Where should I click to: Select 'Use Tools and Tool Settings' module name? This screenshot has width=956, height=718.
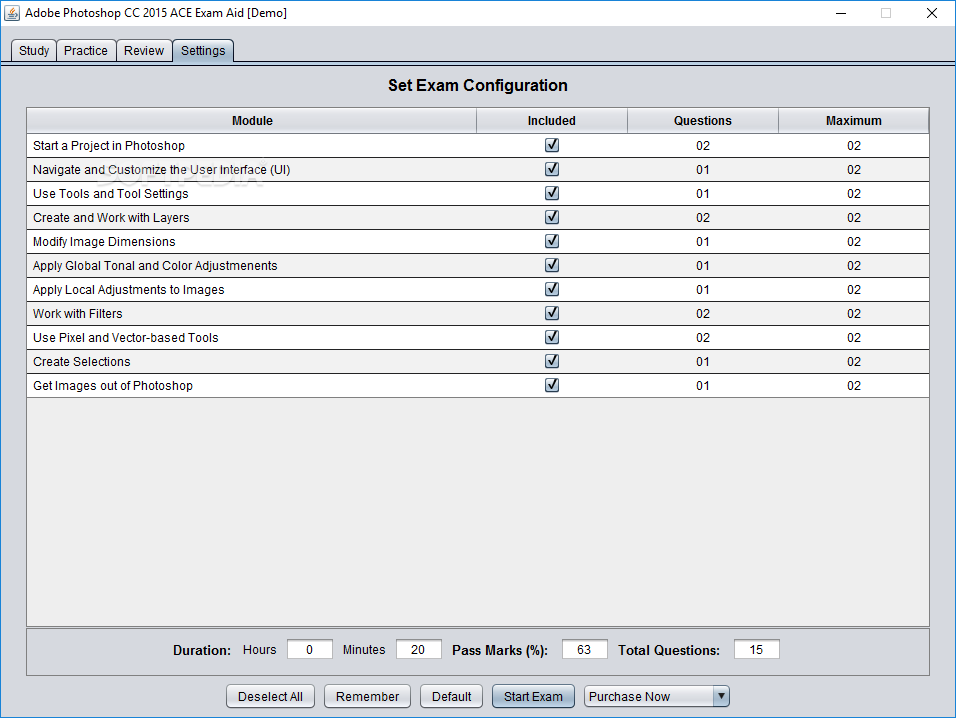tap(110, 194)
